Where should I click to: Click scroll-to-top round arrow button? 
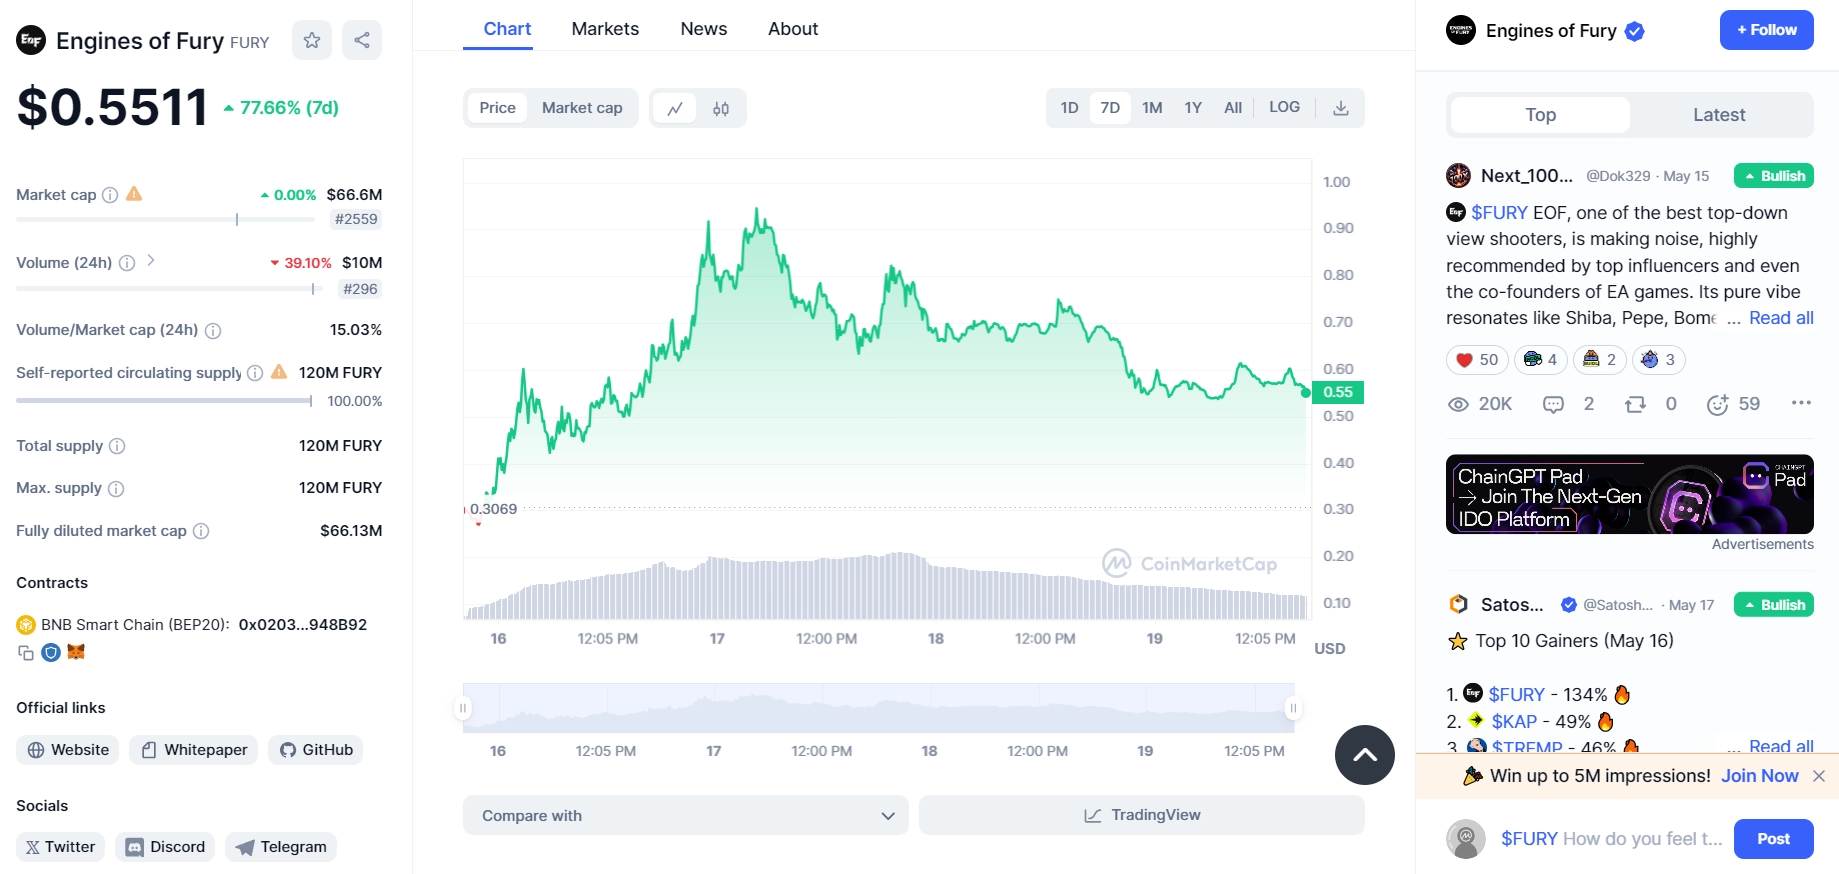(1365, 755)
